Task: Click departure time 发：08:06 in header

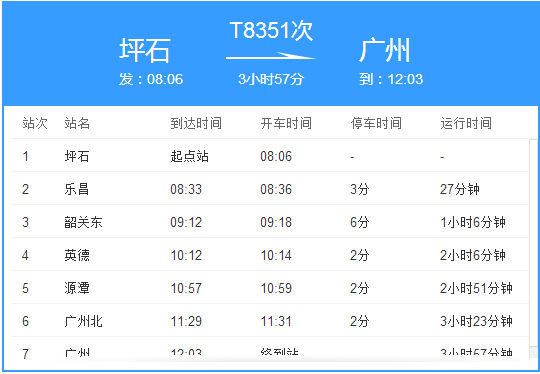Action: 151,79
